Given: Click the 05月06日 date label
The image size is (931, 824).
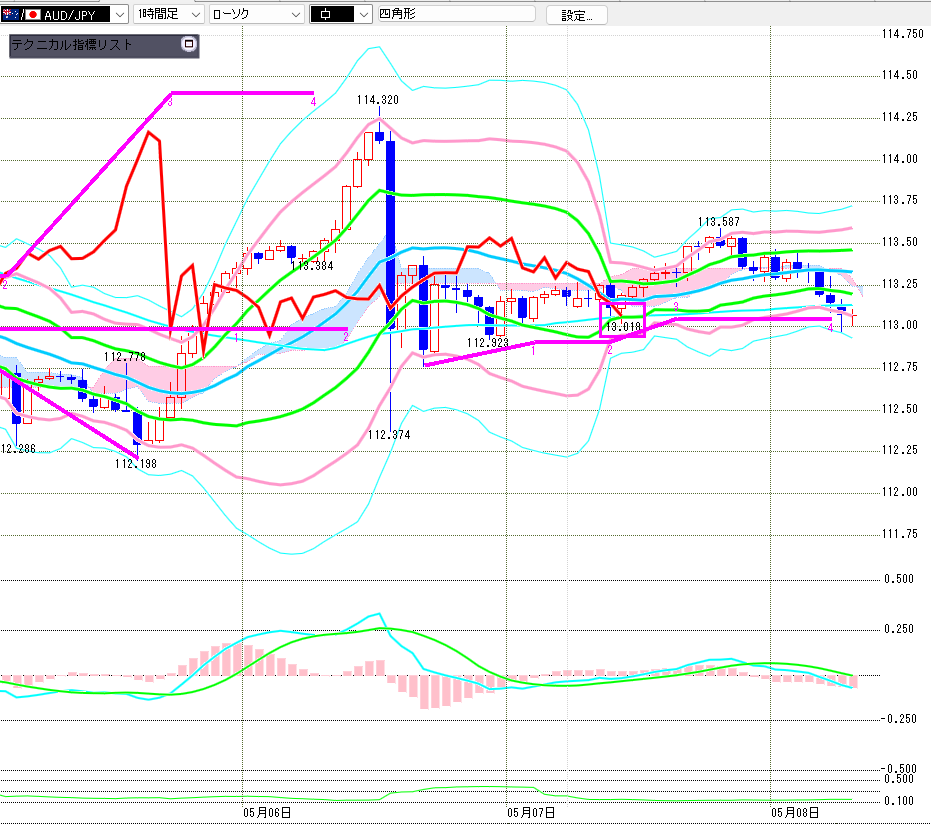Looking at the screenshot, I should point(267,813).
